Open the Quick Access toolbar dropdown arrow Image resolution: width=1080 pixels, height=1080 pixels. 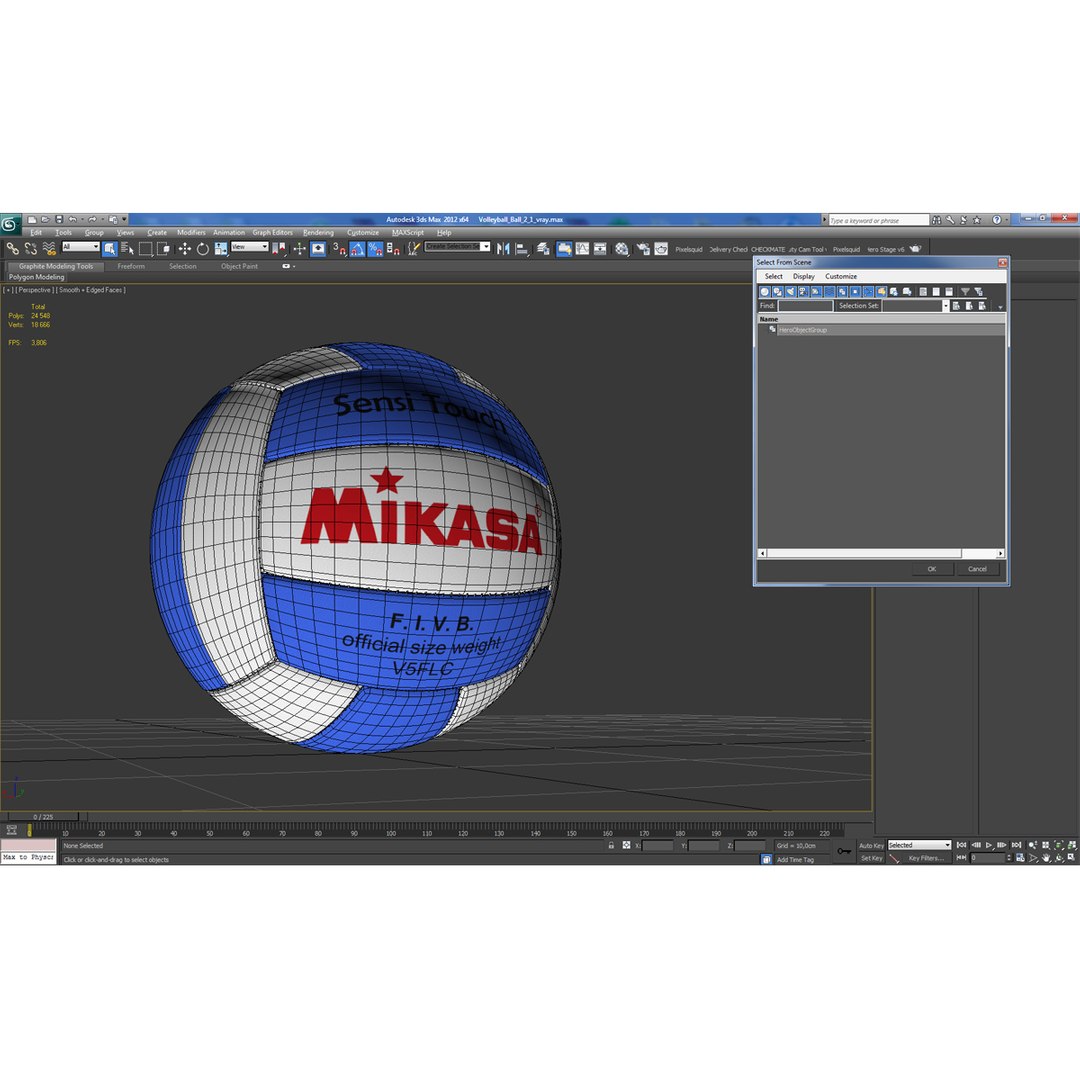point(125,219)
